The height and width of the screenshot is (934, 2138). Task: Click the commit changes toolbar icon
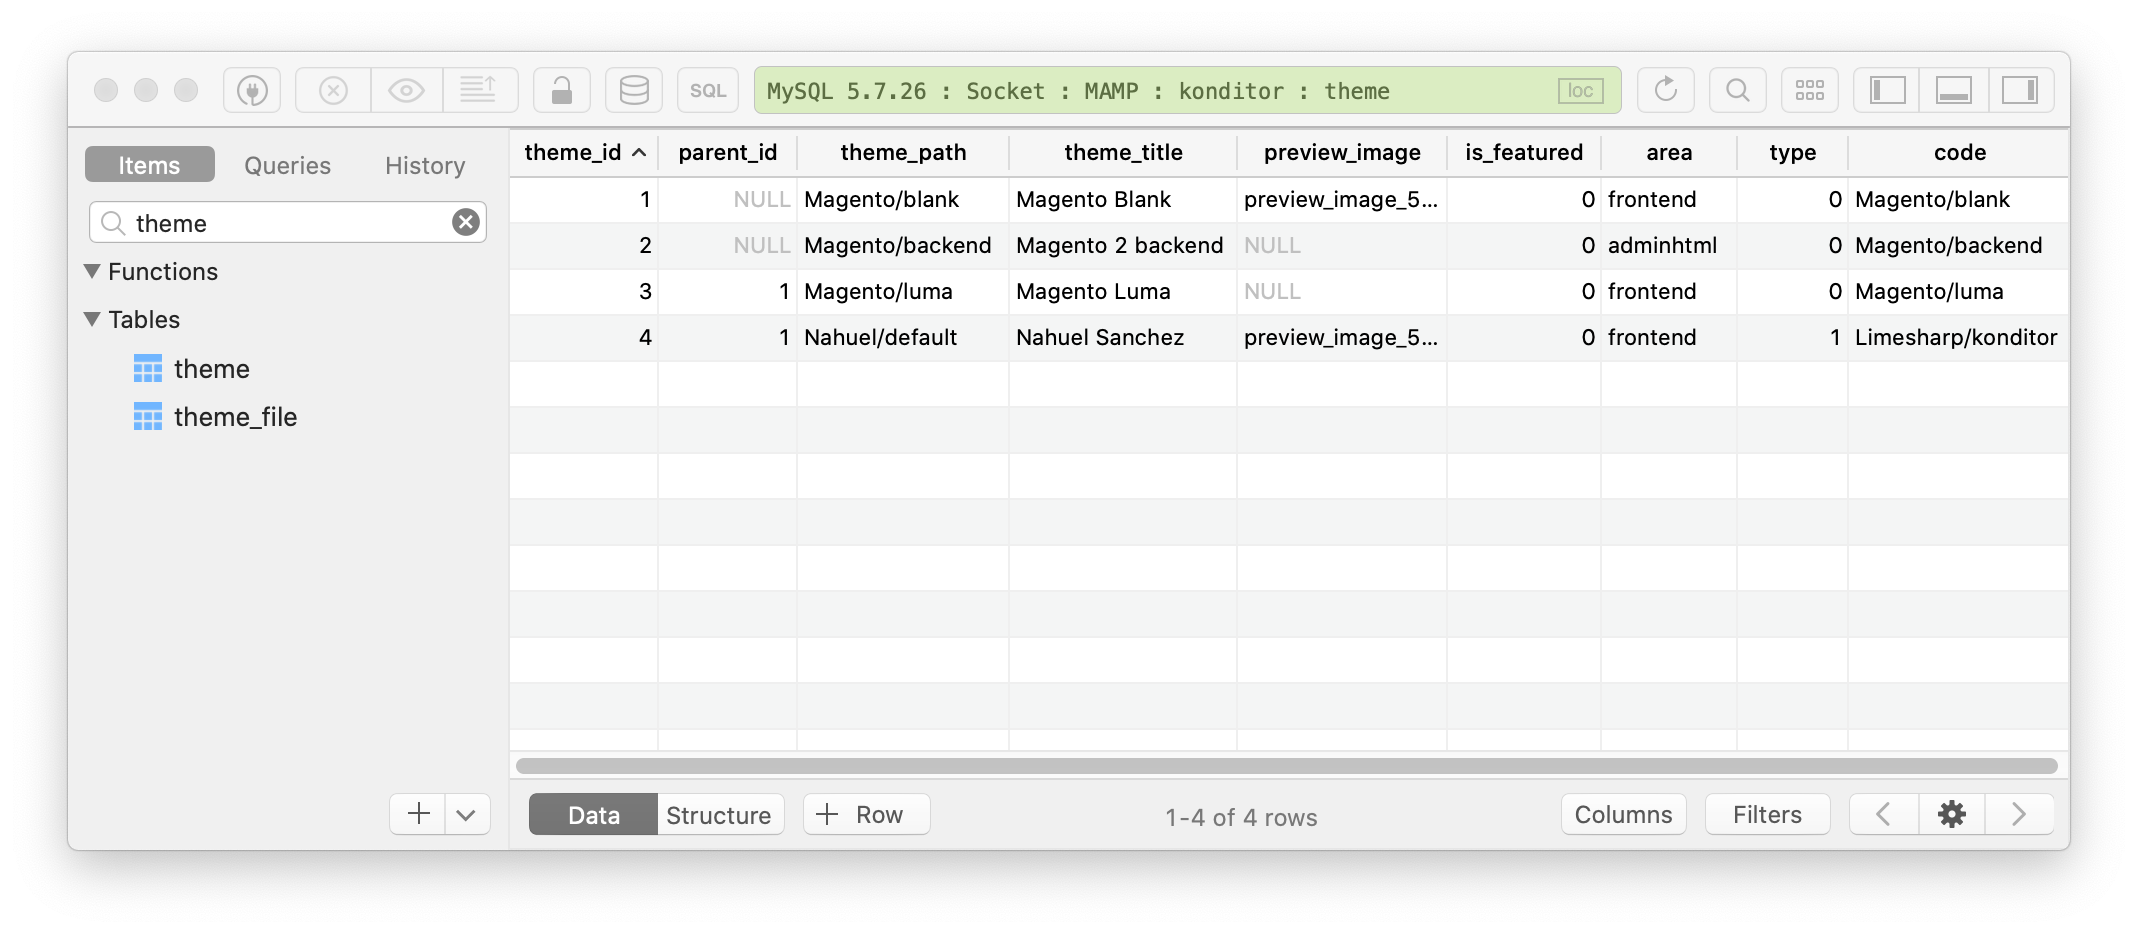pyautogui.click(x=480, y=91)
